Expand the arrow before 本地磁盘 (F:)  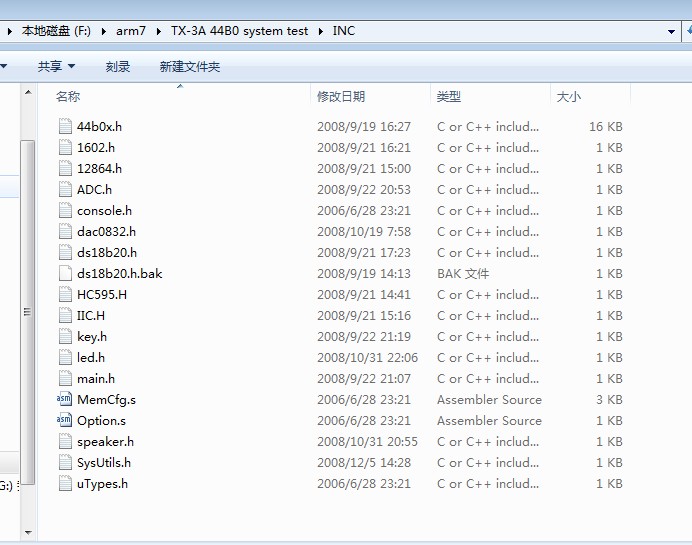9,31
